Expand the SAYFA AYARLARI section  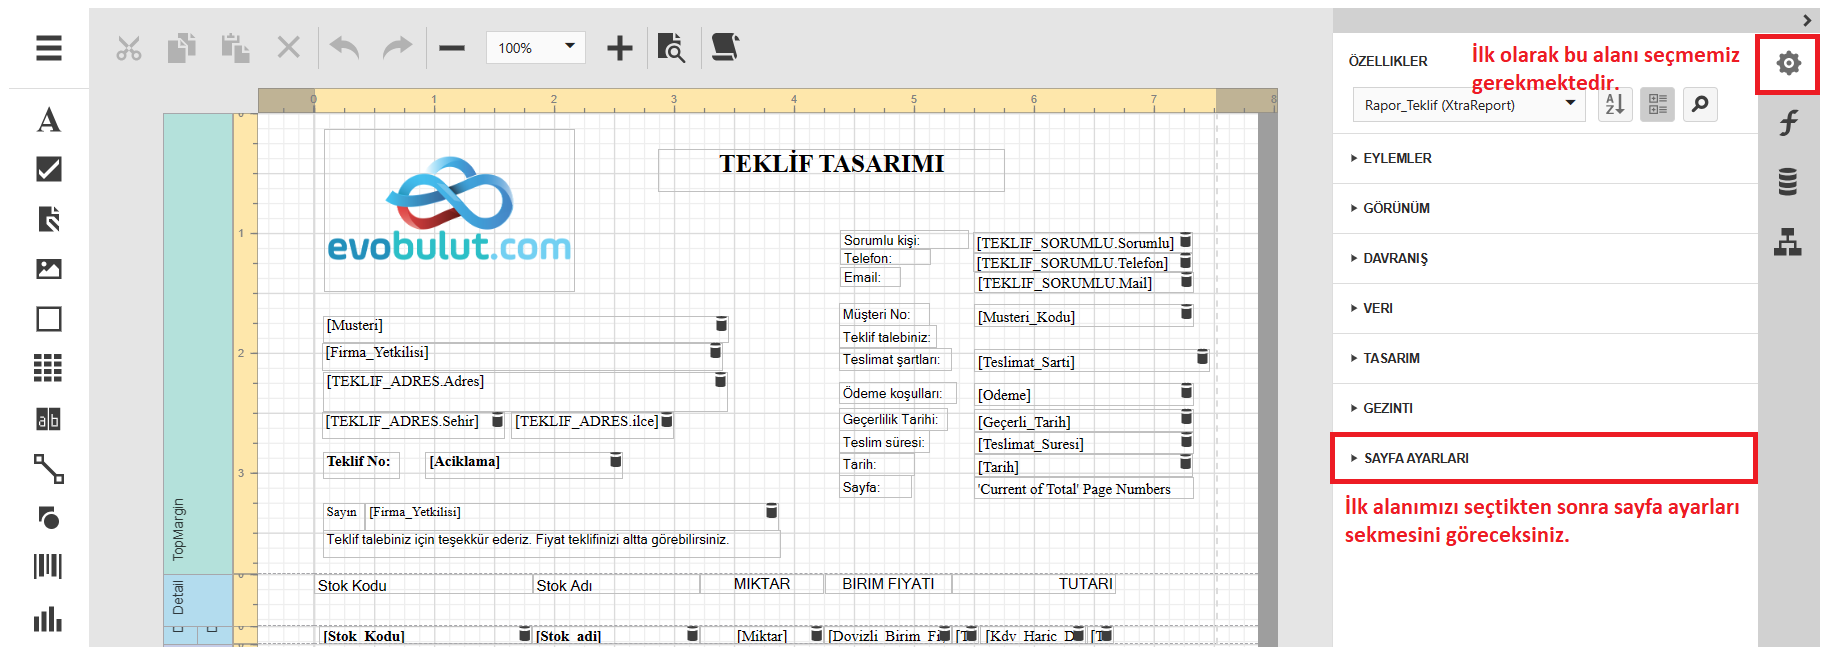1415,458
